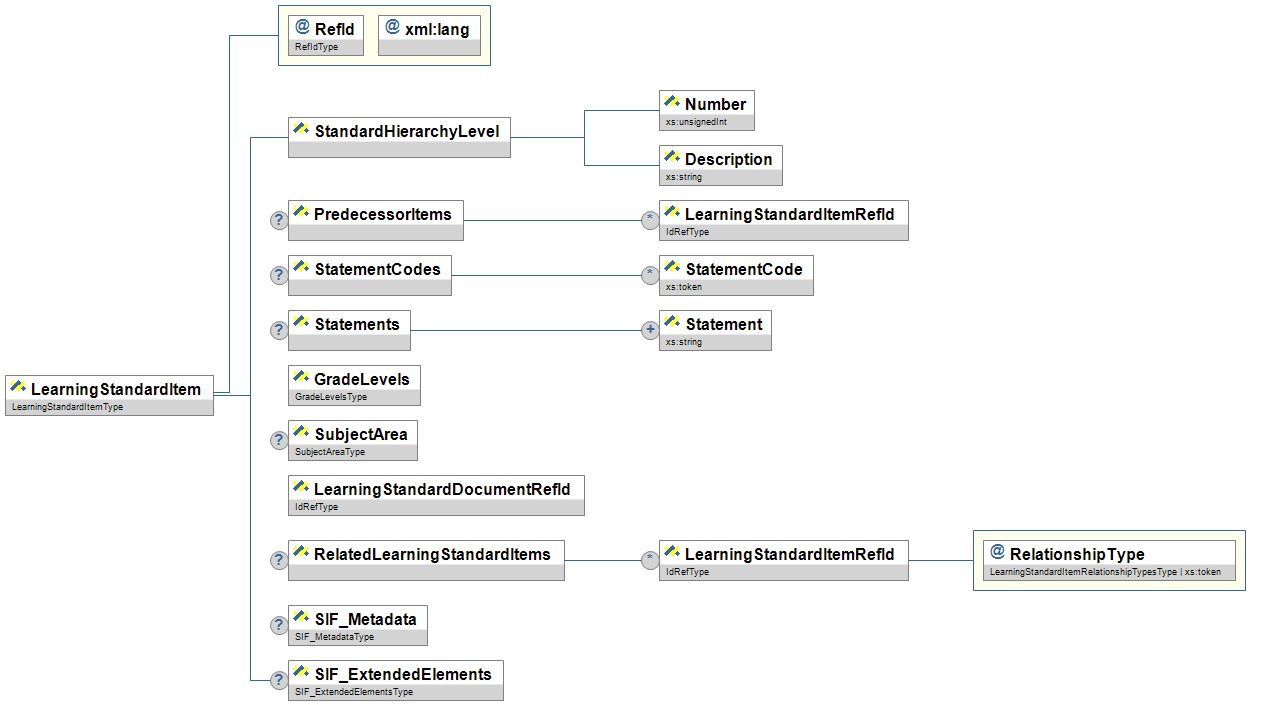Viewport: 1286px width, 705px height.
Task: Select the GradeLevels element box
Action: pos(354,385)
